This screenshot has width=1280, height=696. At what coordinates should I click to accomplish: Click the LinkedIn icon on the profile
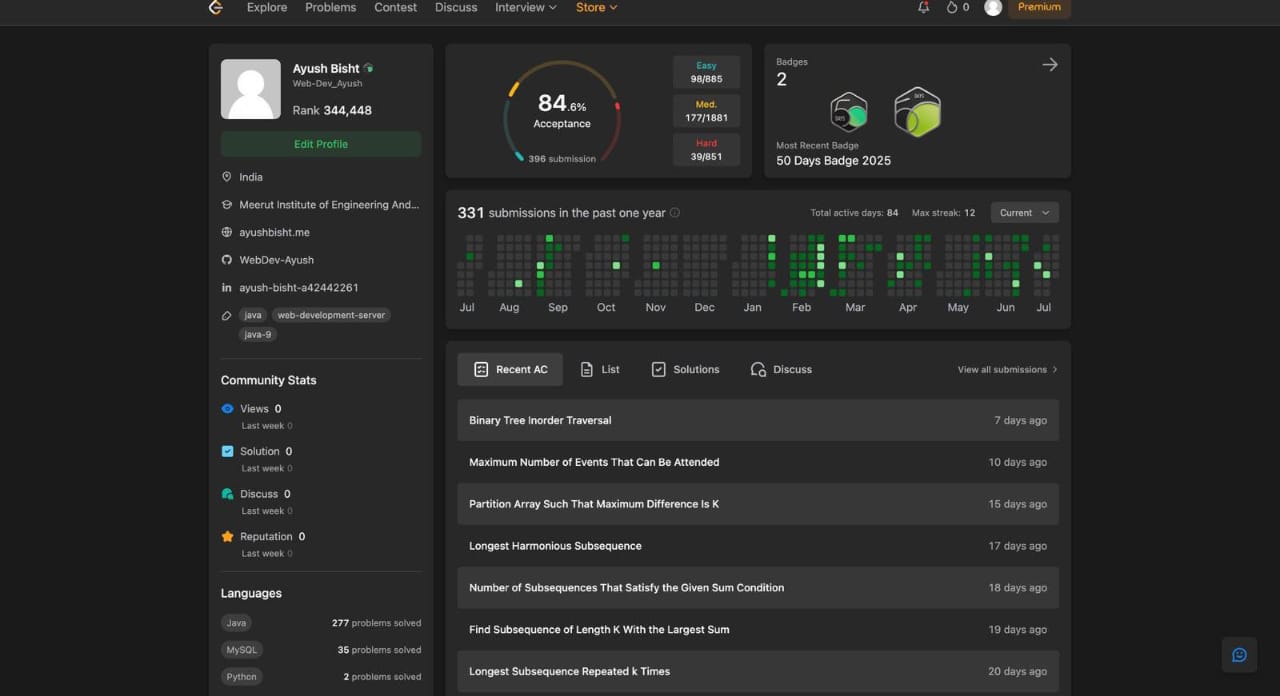[226, 287]
